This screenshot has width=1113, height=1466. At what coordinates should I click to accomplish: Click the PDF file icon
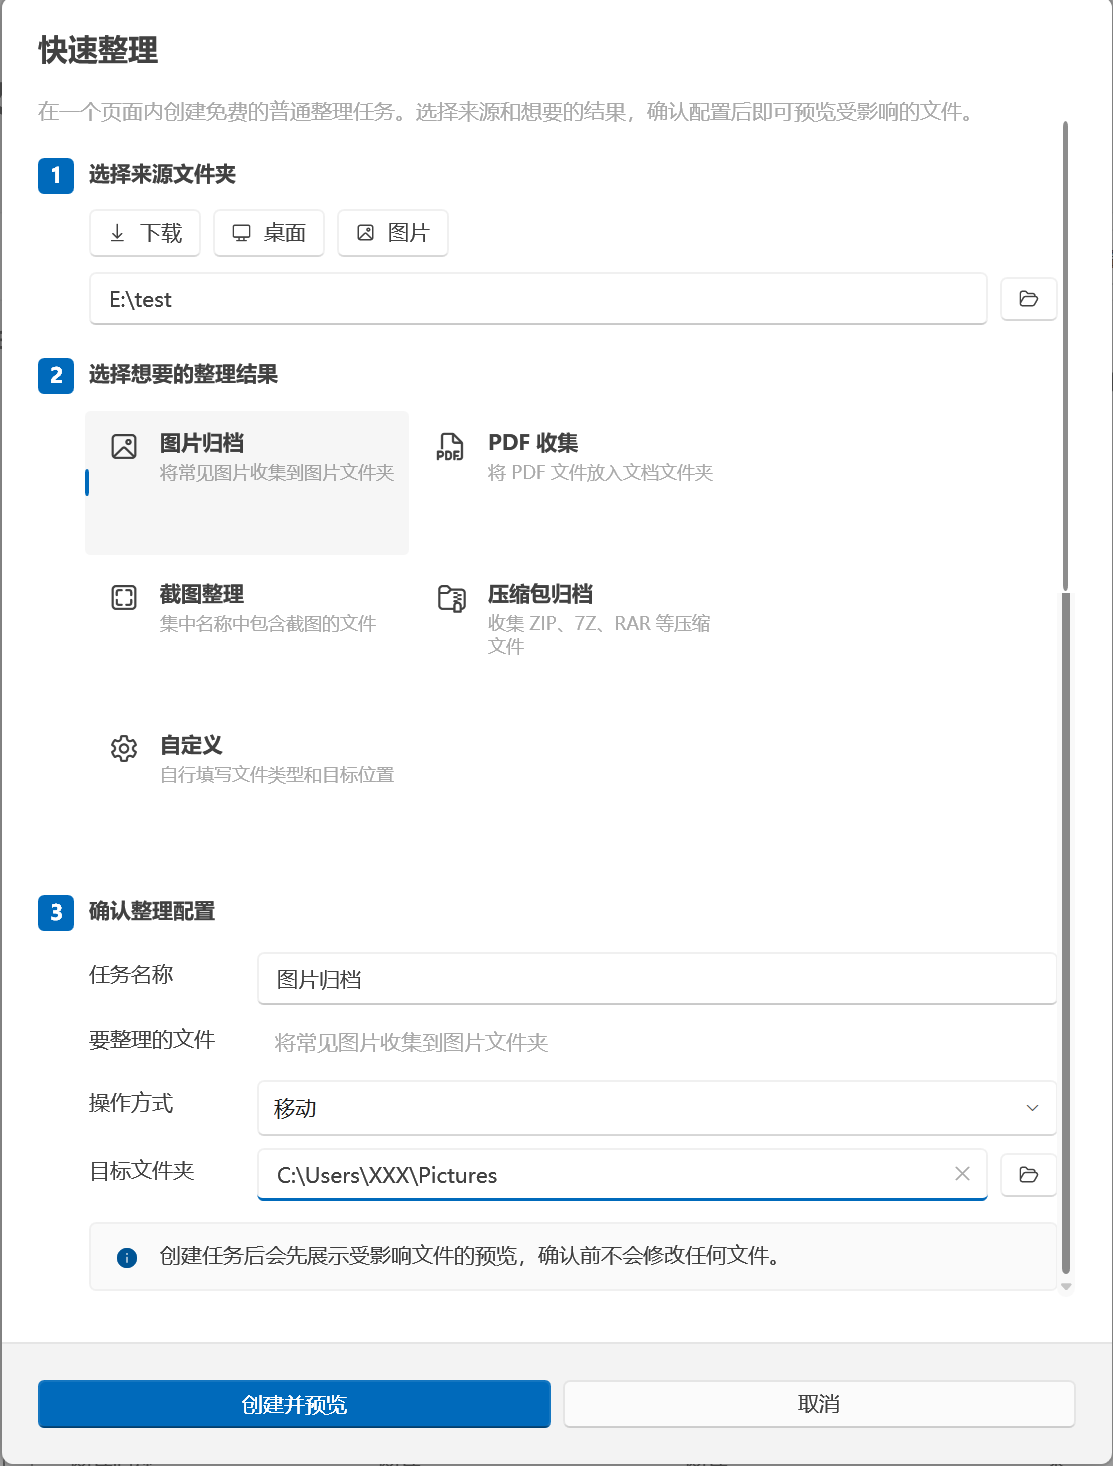[451, 446]
